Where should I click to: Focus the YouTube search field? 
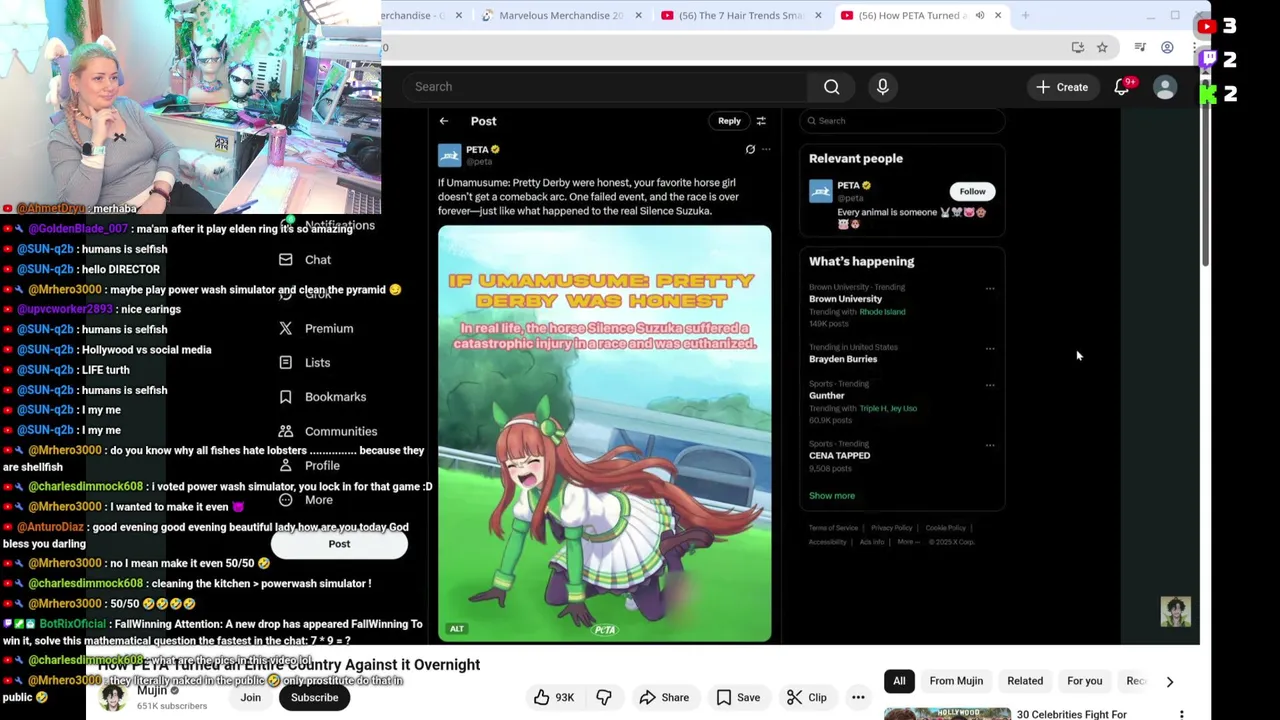605,87
